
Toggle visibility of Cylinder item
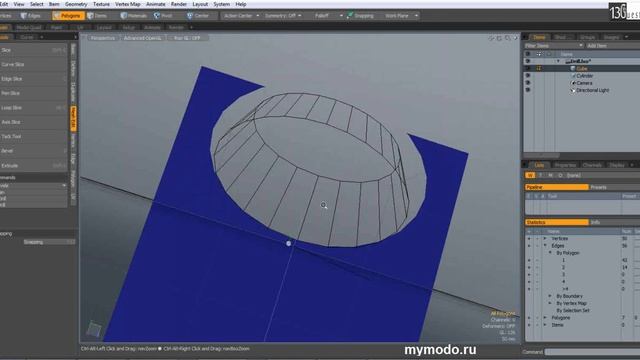528,76
